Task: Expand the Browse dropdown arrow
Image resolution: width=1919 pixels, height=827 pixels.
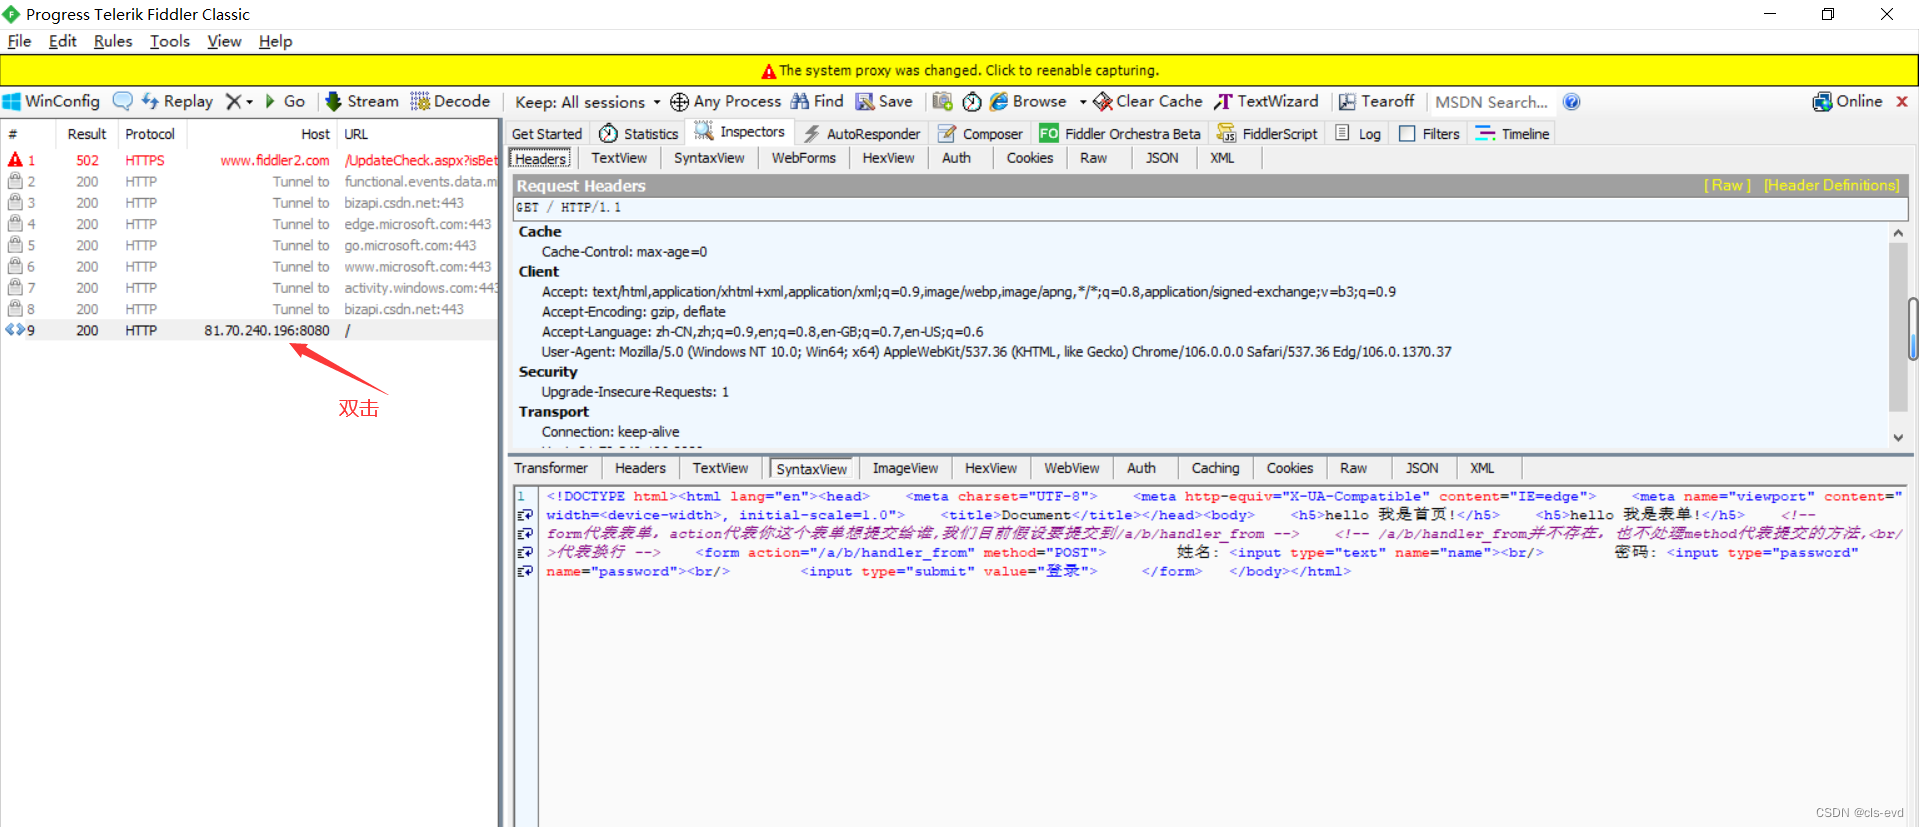Action: 1083,102
